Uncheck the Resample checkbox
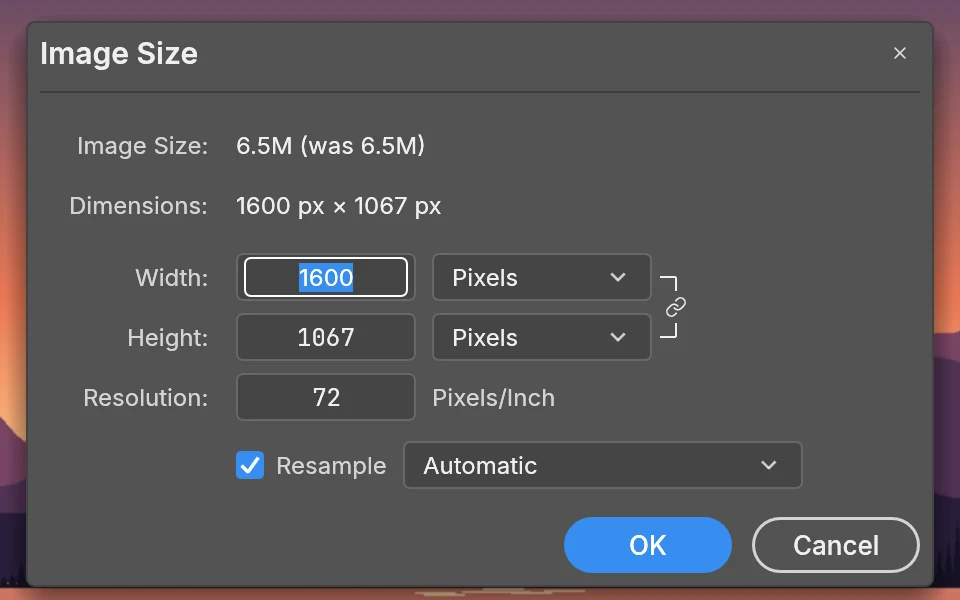The image size is (960, 600). pyautogui.click(x=250, y=465)
